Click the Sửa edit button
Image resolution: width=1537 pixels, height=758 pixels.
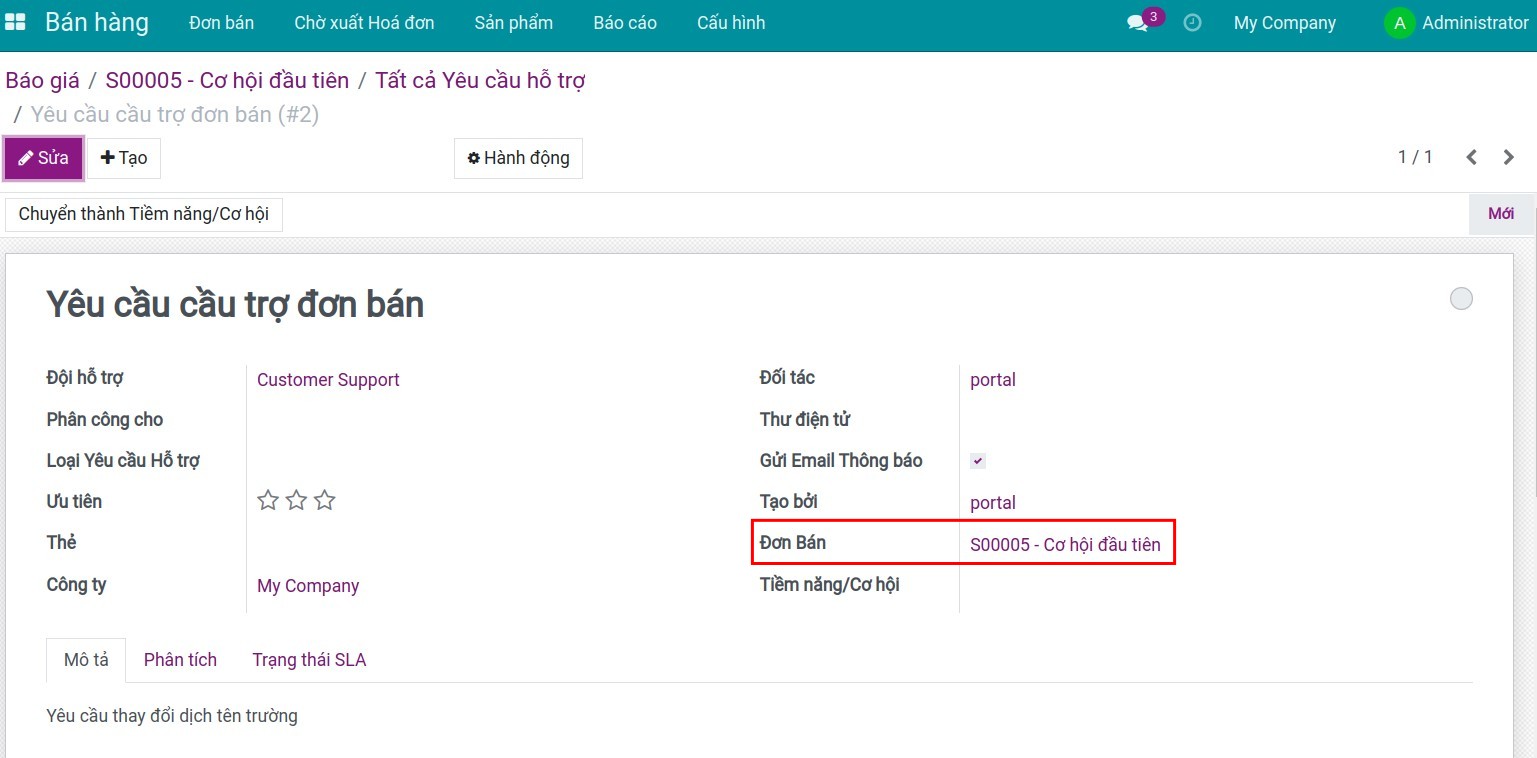44,158
